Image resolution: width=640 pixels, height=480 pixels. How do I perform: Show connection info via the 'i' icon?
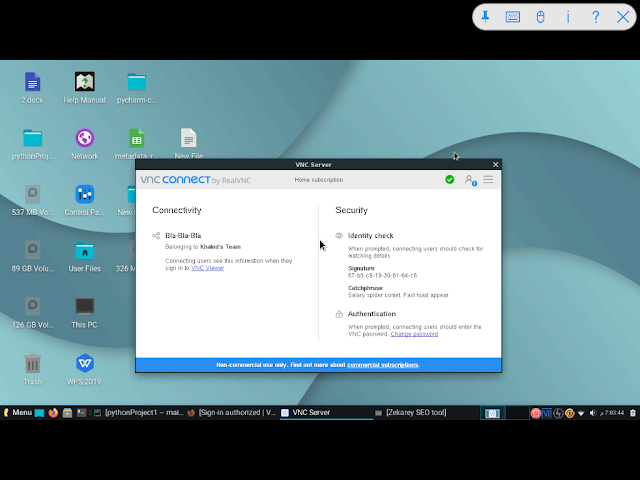tap(568, 17)
